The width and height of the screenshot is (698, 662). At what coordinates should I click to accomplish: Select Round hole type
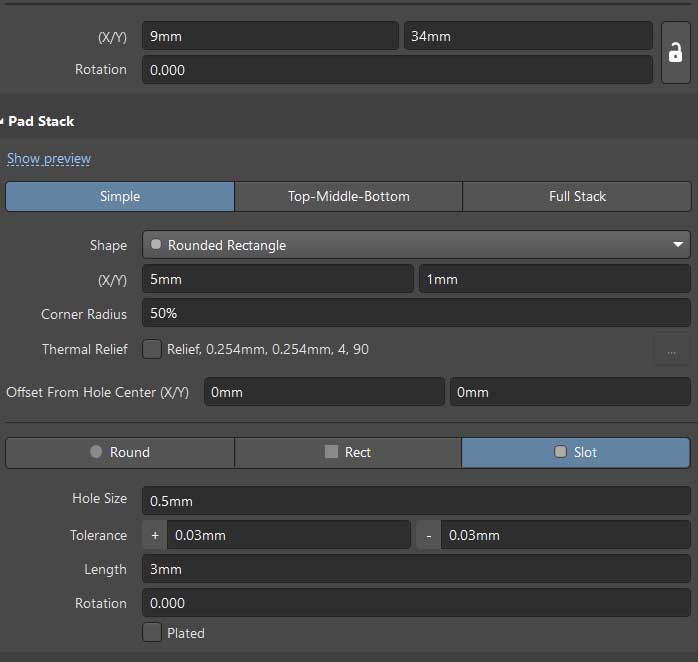[120, 452]
